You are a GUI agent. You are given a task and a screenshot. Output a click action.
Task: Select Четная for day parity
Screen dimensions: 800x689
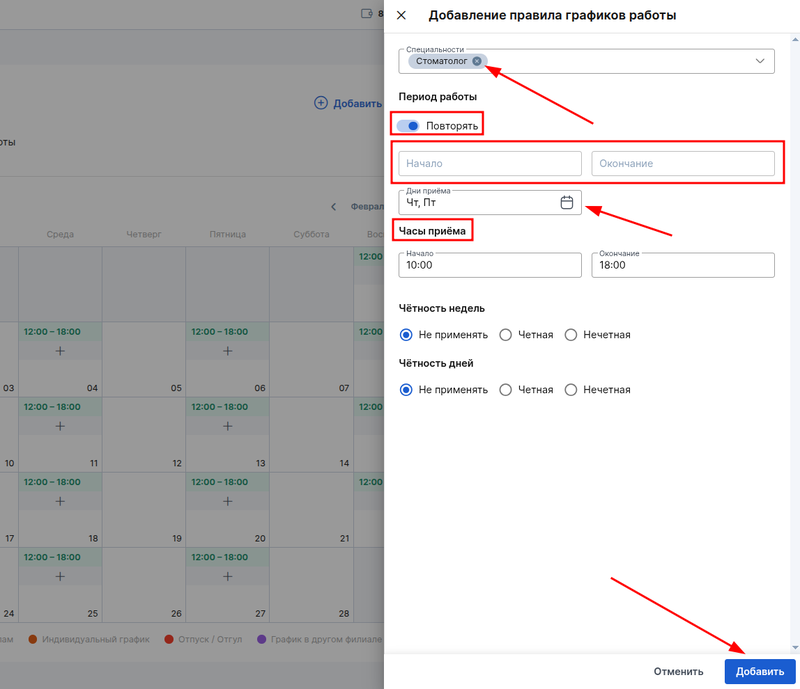coord(506,390)
